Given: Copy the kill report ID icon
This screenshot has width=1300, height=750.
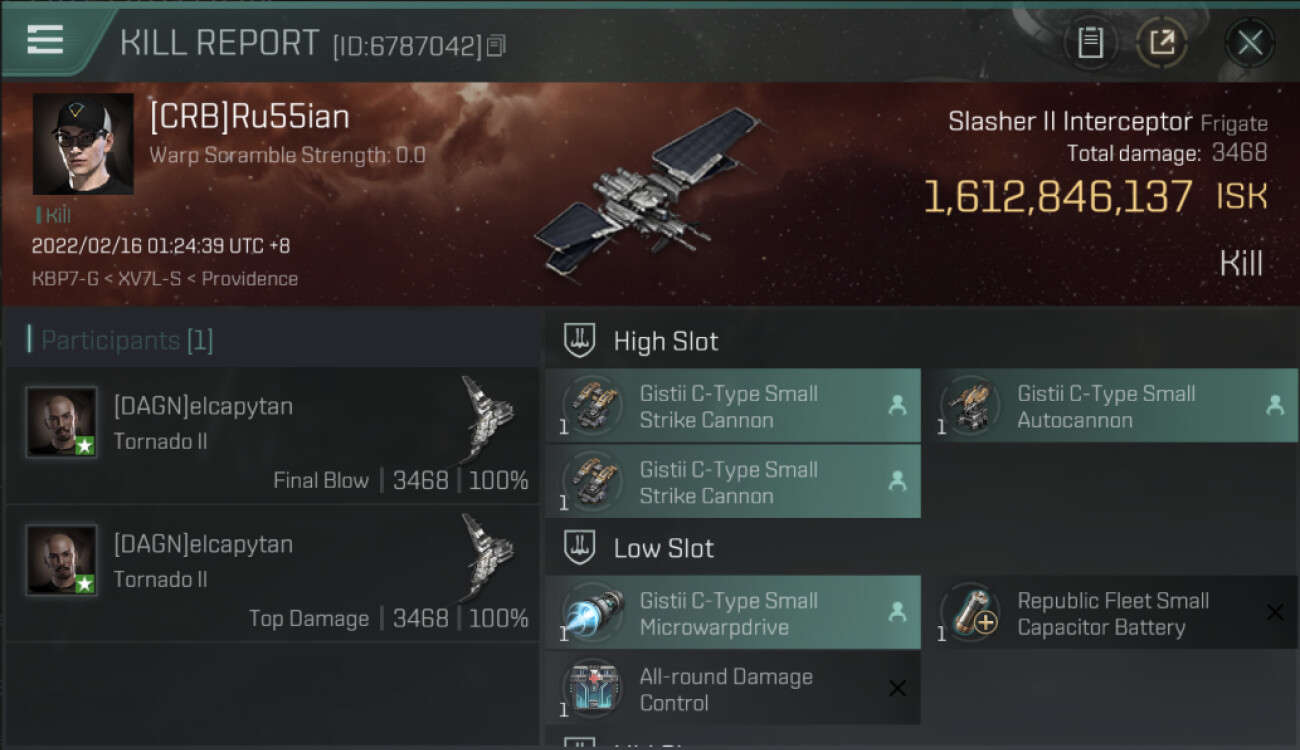Looking at the screenshot, I should [x=497, y=45].
